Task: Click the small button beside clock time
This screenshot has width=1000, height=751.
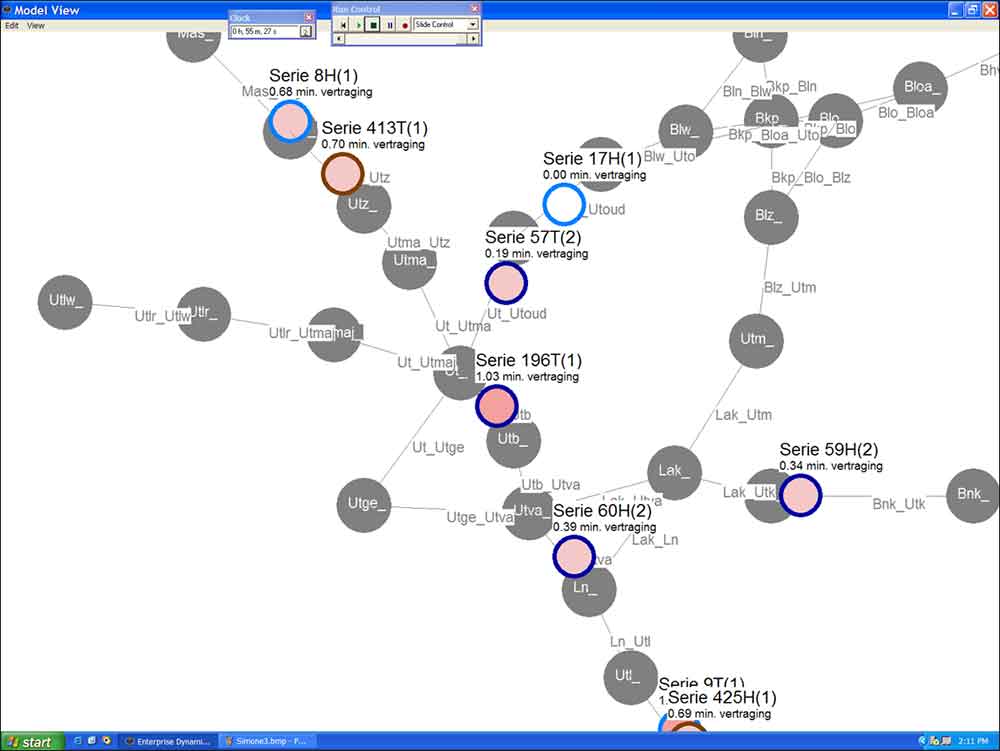Action: (305, 32)
